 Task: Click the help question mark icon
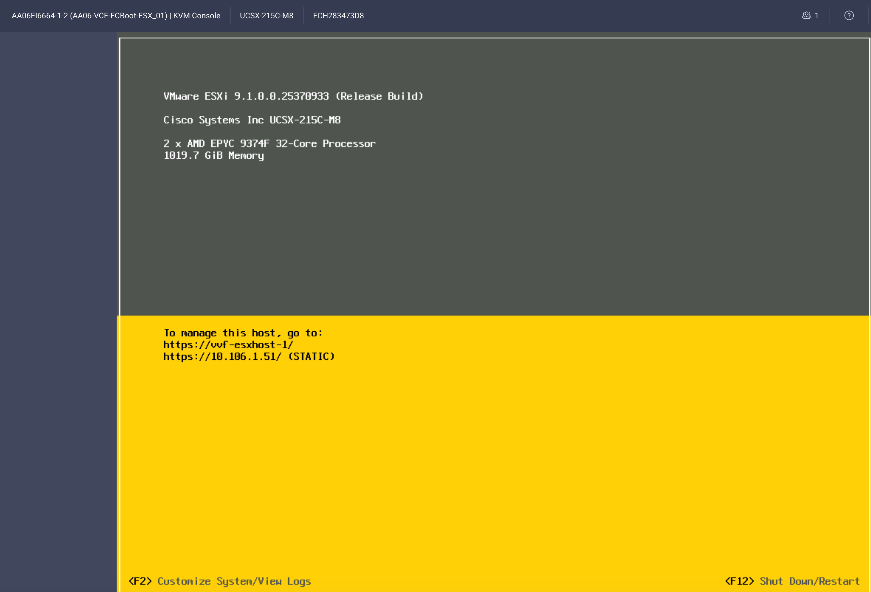coord(849,16)
